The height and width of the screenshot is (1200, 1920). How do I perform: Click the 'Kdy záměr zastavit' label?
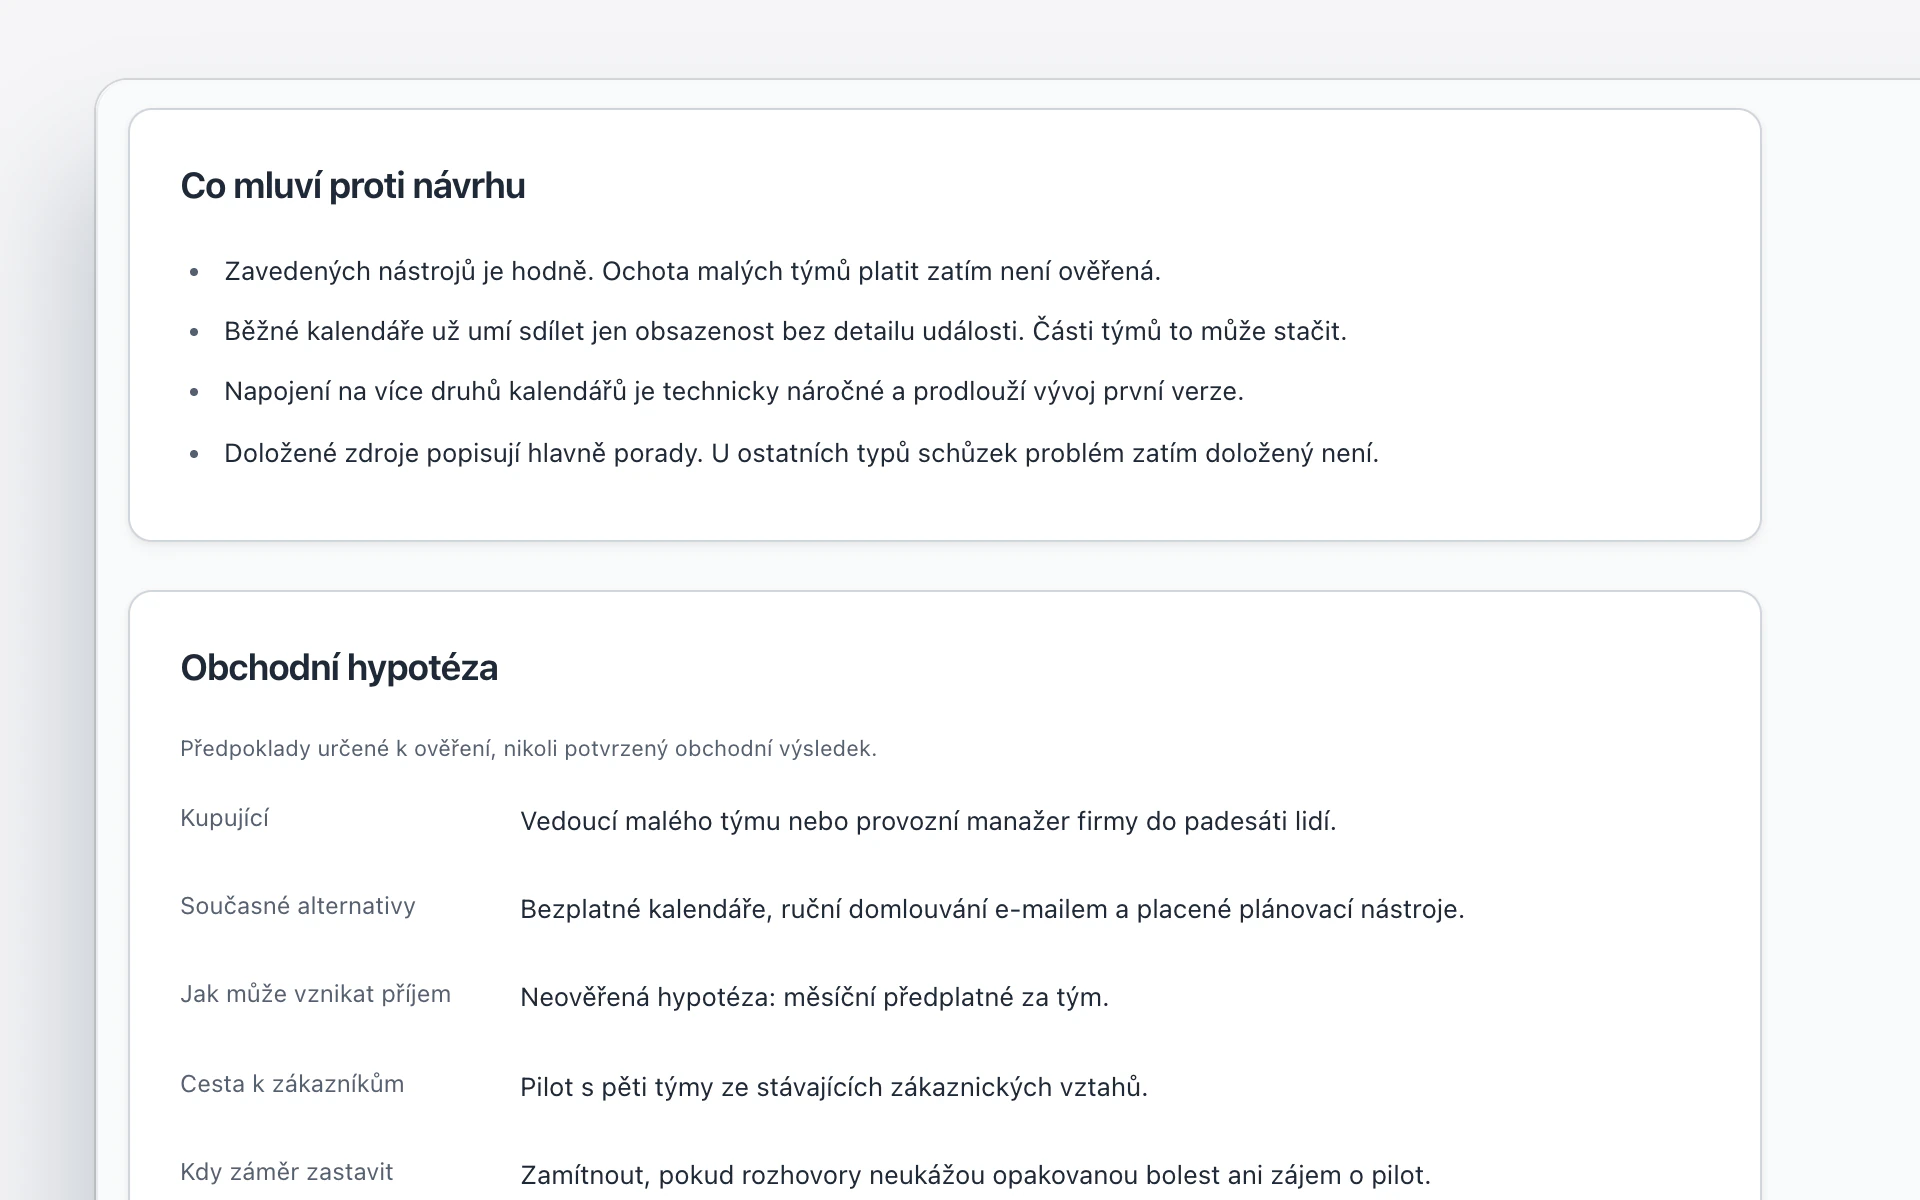pyautogui.click(x=286, y=1172)
